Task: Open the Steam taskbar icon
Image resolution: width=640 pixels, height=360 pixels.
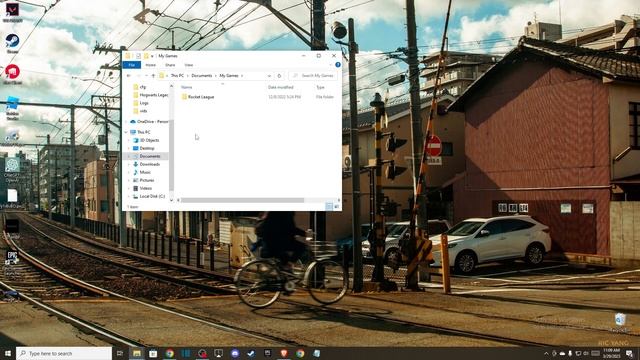Action: tap(251, 353)
